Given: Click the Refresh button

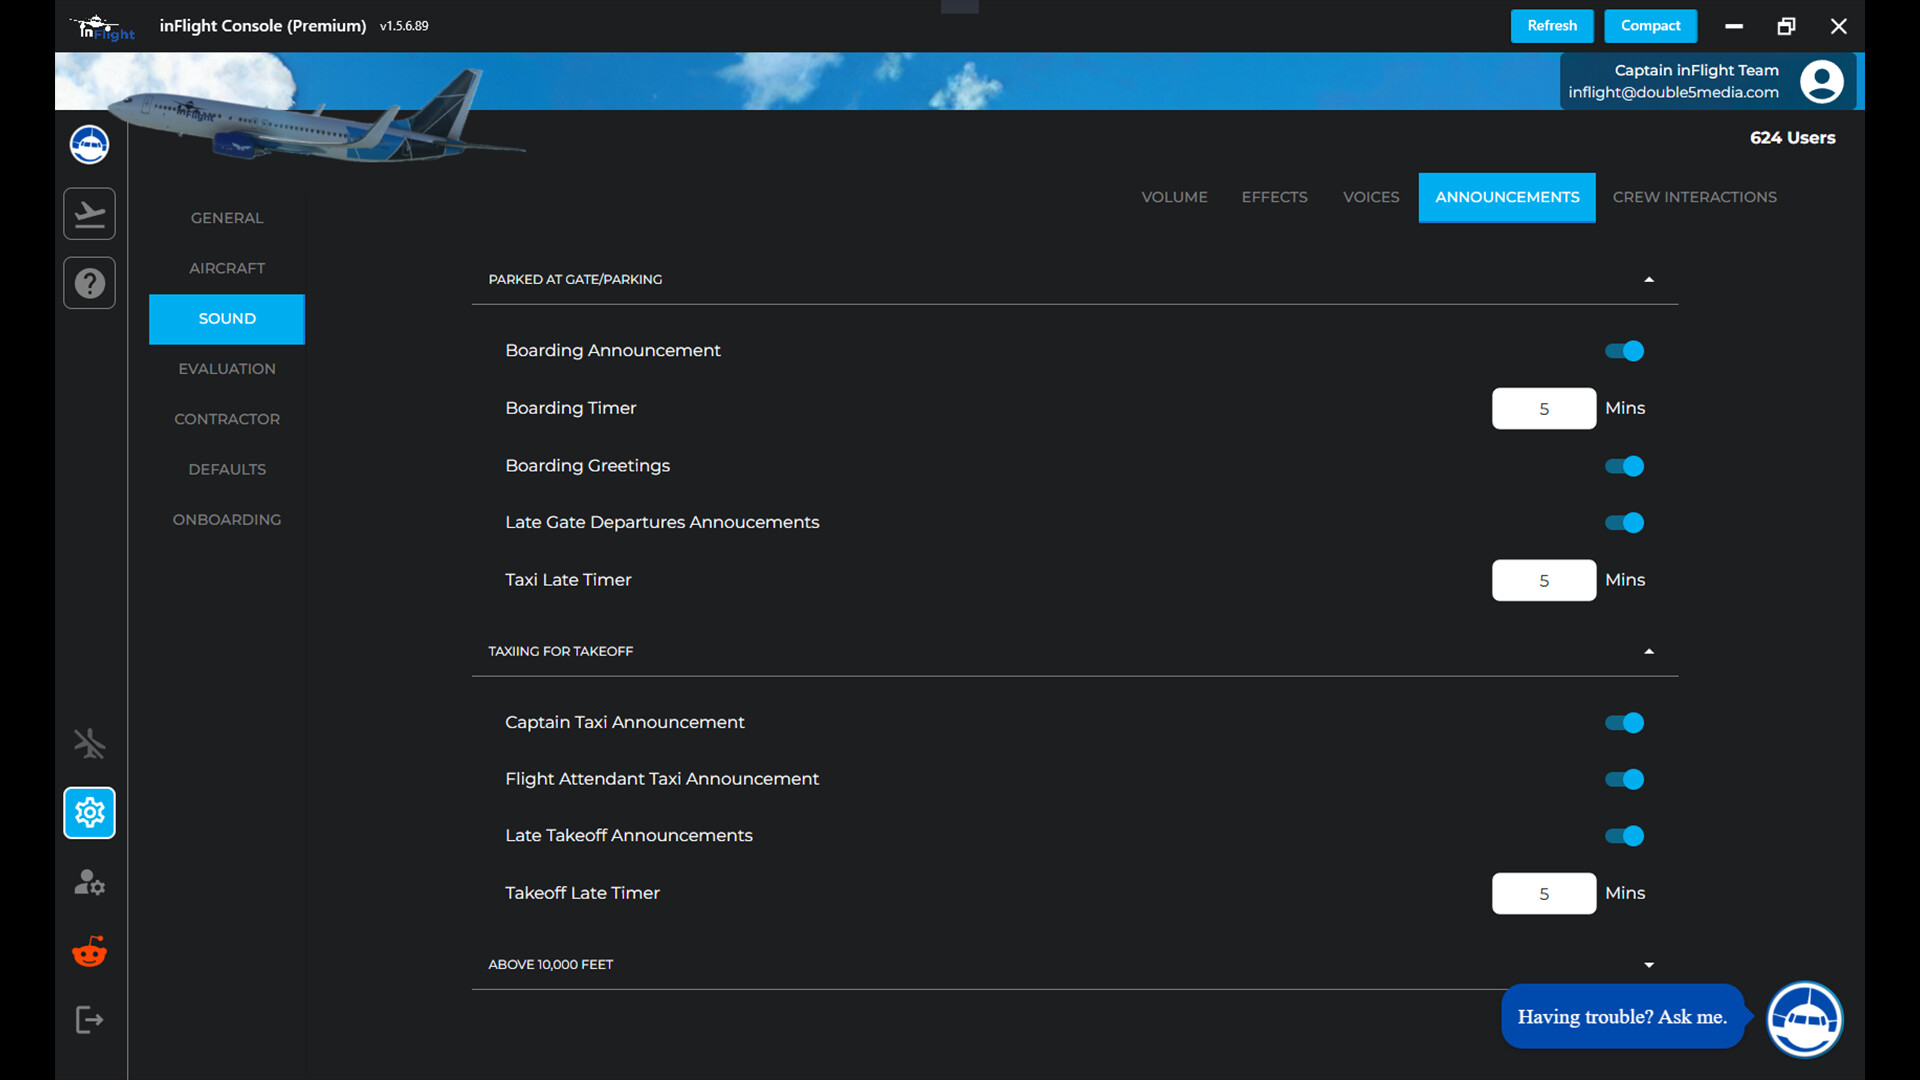Looking at the screenshot, I should pos(1551,26).
